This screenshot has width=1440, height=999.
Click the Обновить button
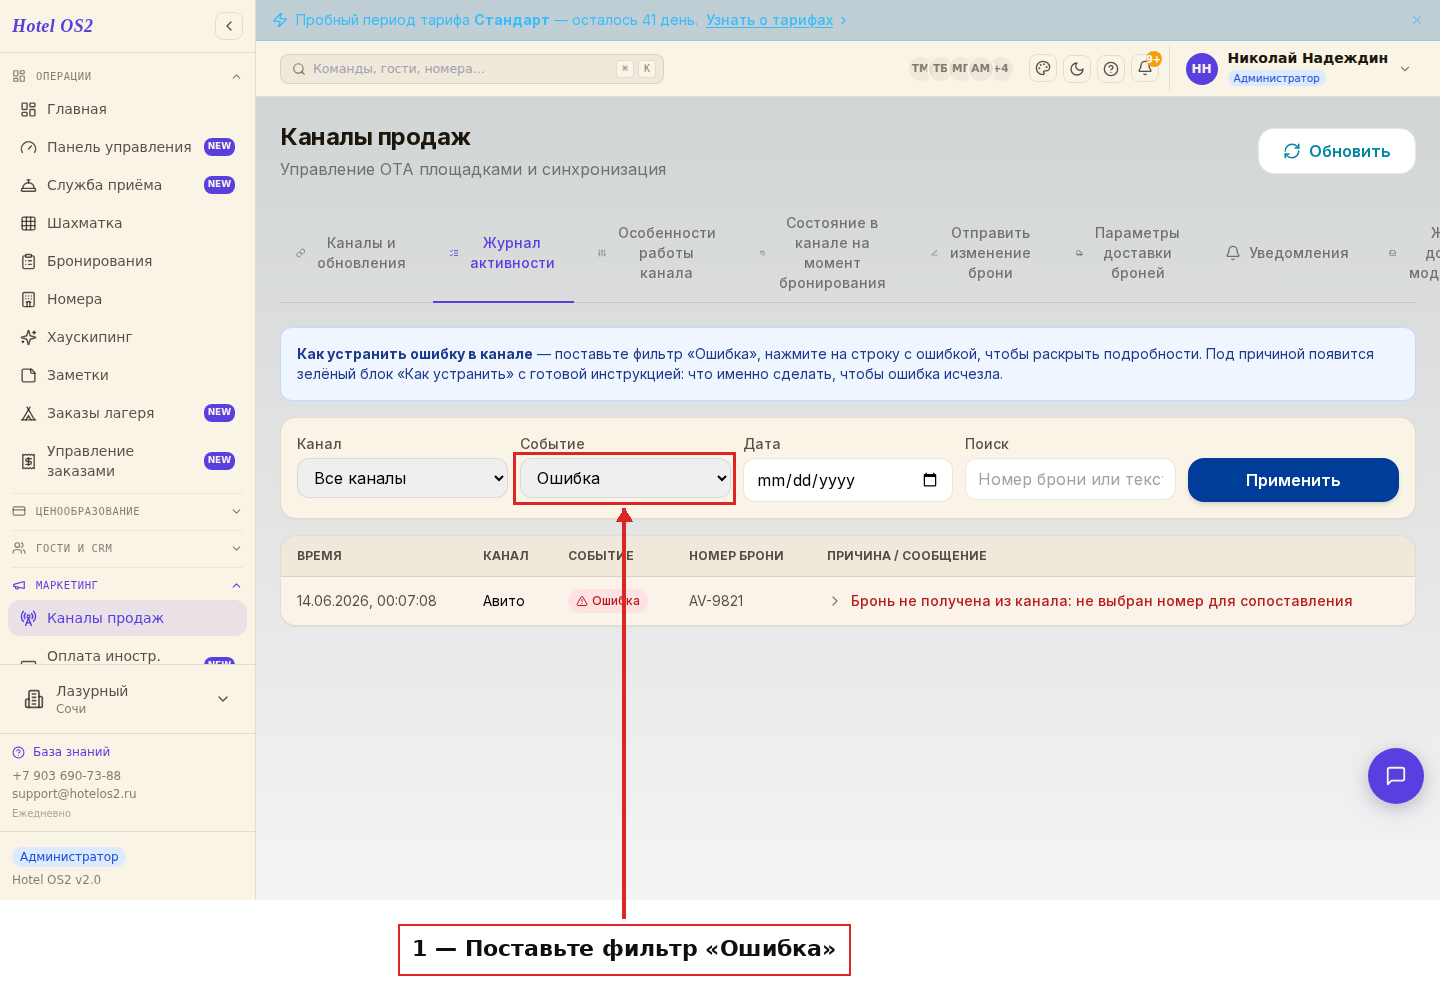point(1337,151)
